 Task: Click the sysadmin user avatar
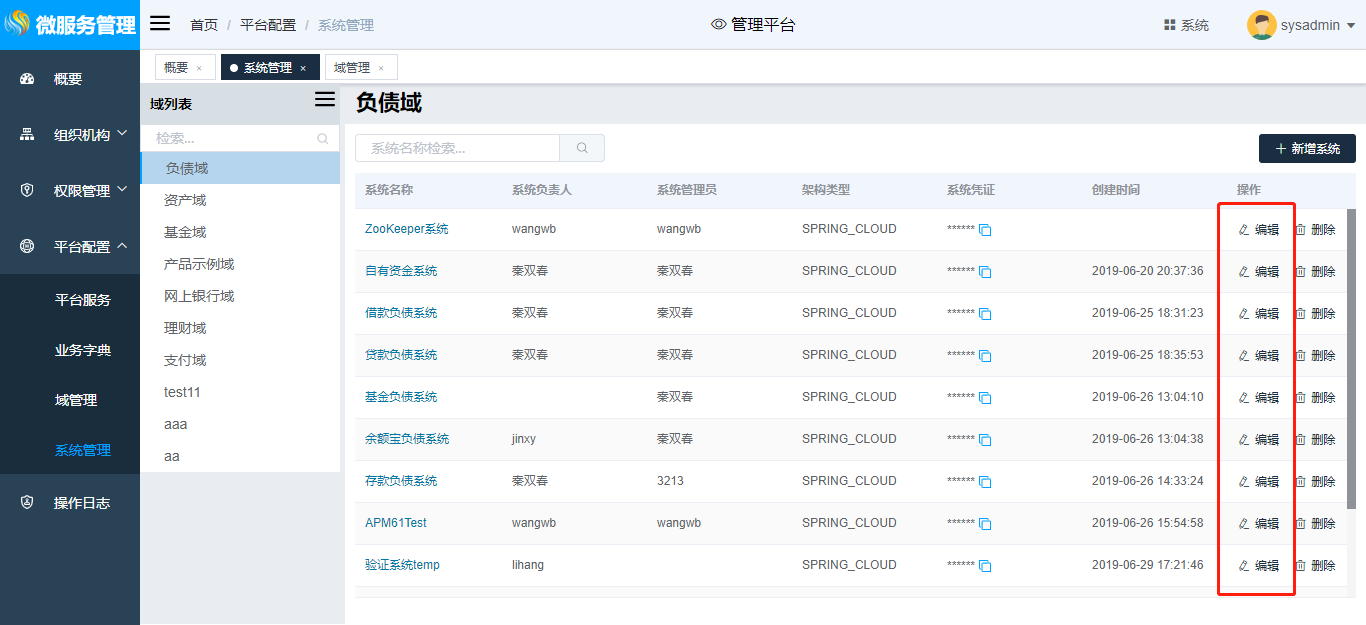[x=1261, y=25]
